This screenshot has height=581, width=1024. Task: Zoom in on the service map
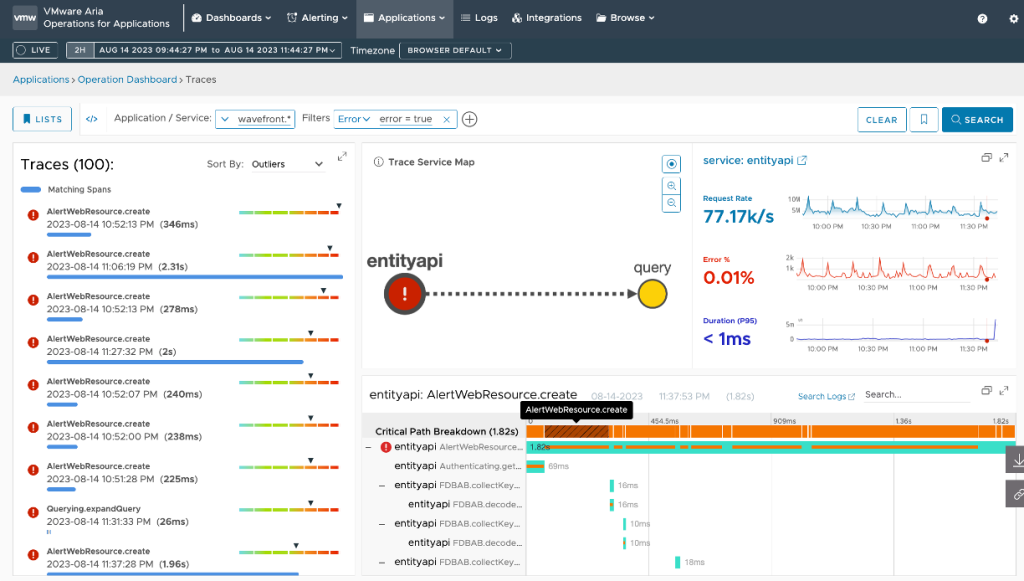(671, 186)
